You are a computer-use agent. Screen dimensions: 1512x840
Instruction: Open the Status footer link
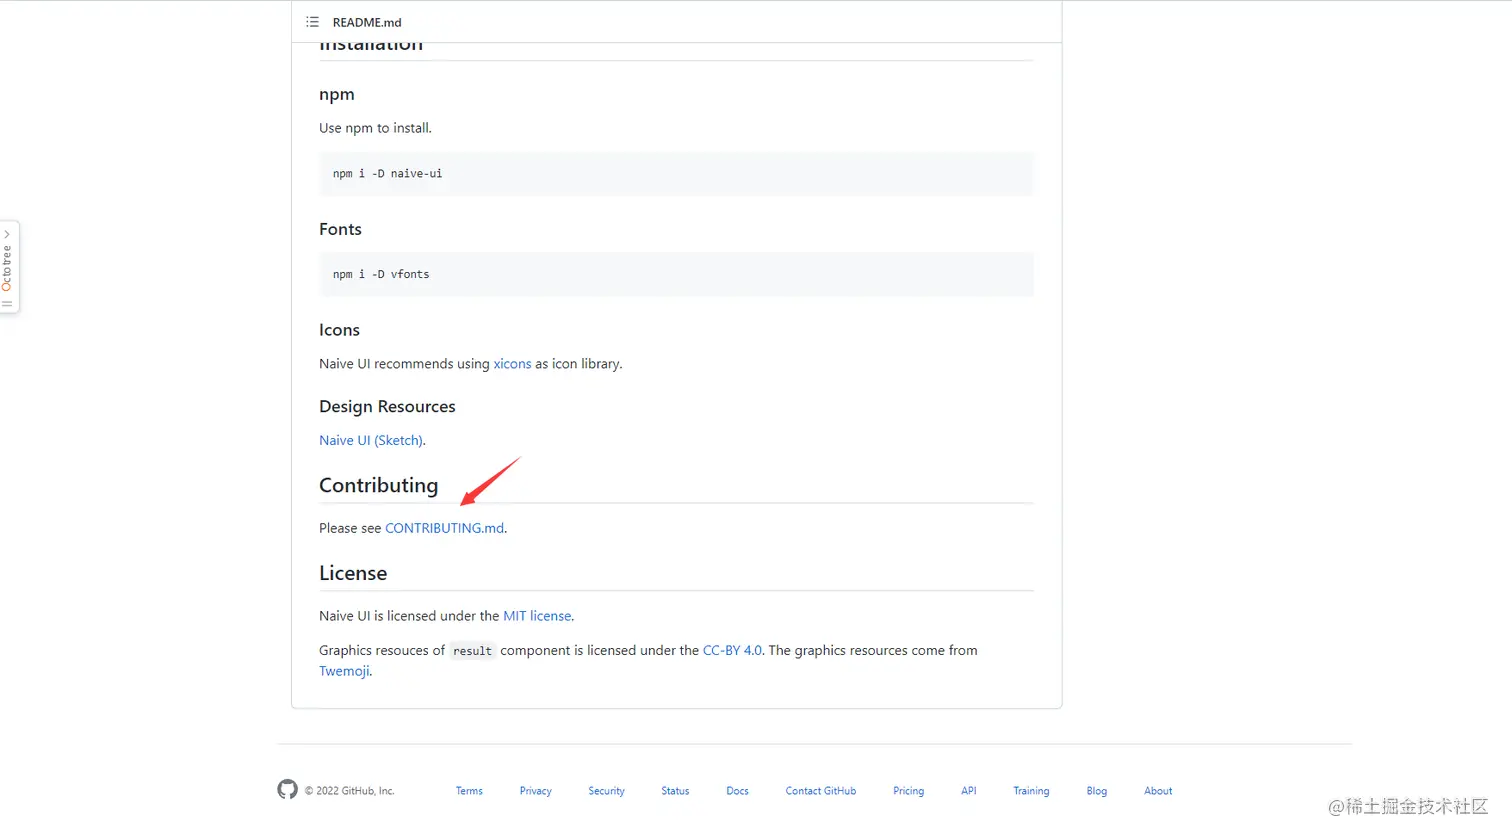tap(675, 791)
